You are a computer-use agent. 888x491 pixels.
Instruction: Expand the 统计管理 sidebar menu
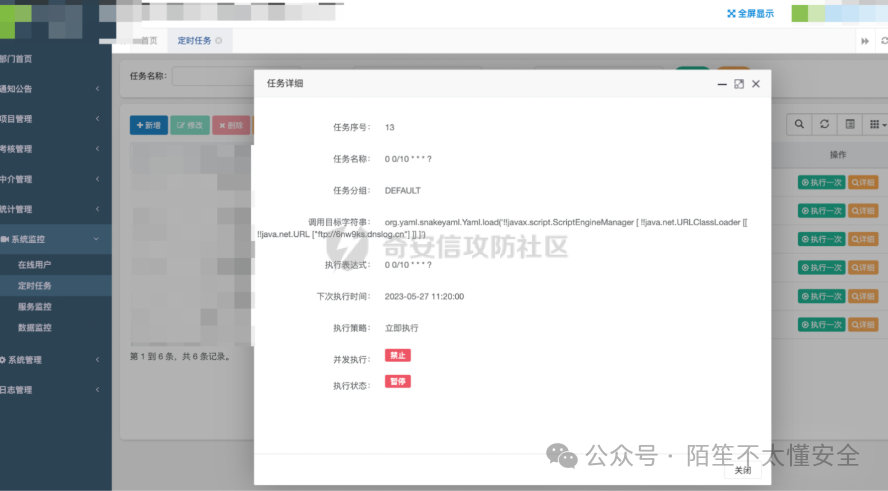coord(56,209)
